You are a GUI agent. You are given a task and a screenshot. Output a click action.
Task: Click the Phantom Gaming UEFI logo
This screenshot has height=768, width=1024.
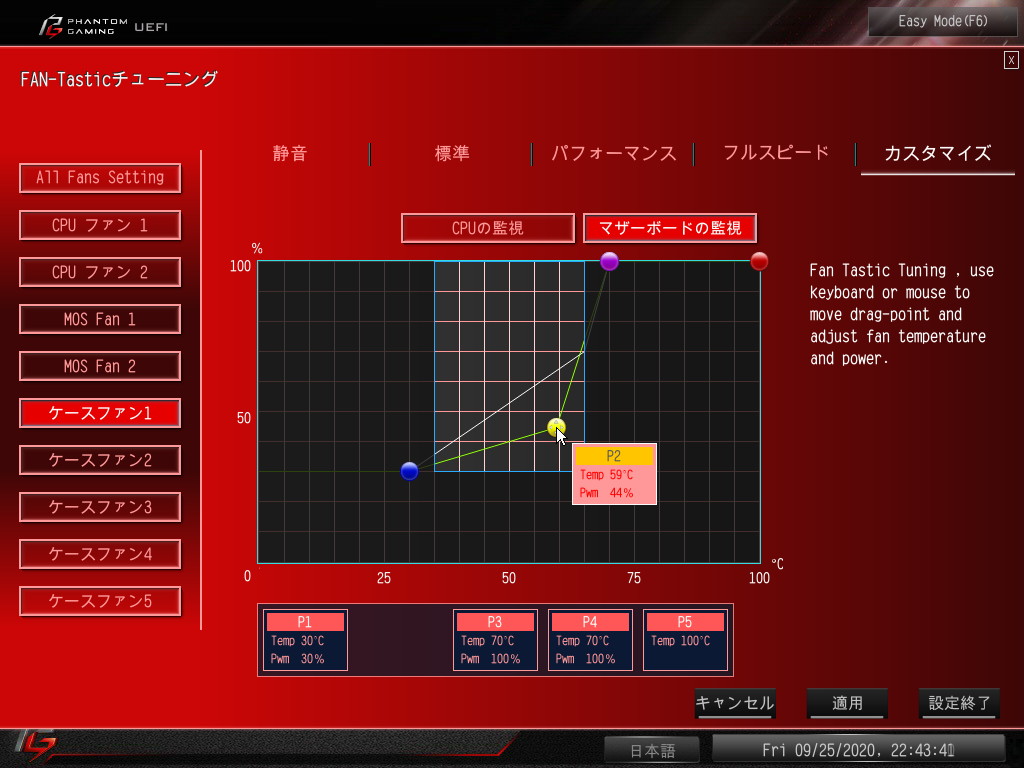pyautogui.click(x=103, y=26)
